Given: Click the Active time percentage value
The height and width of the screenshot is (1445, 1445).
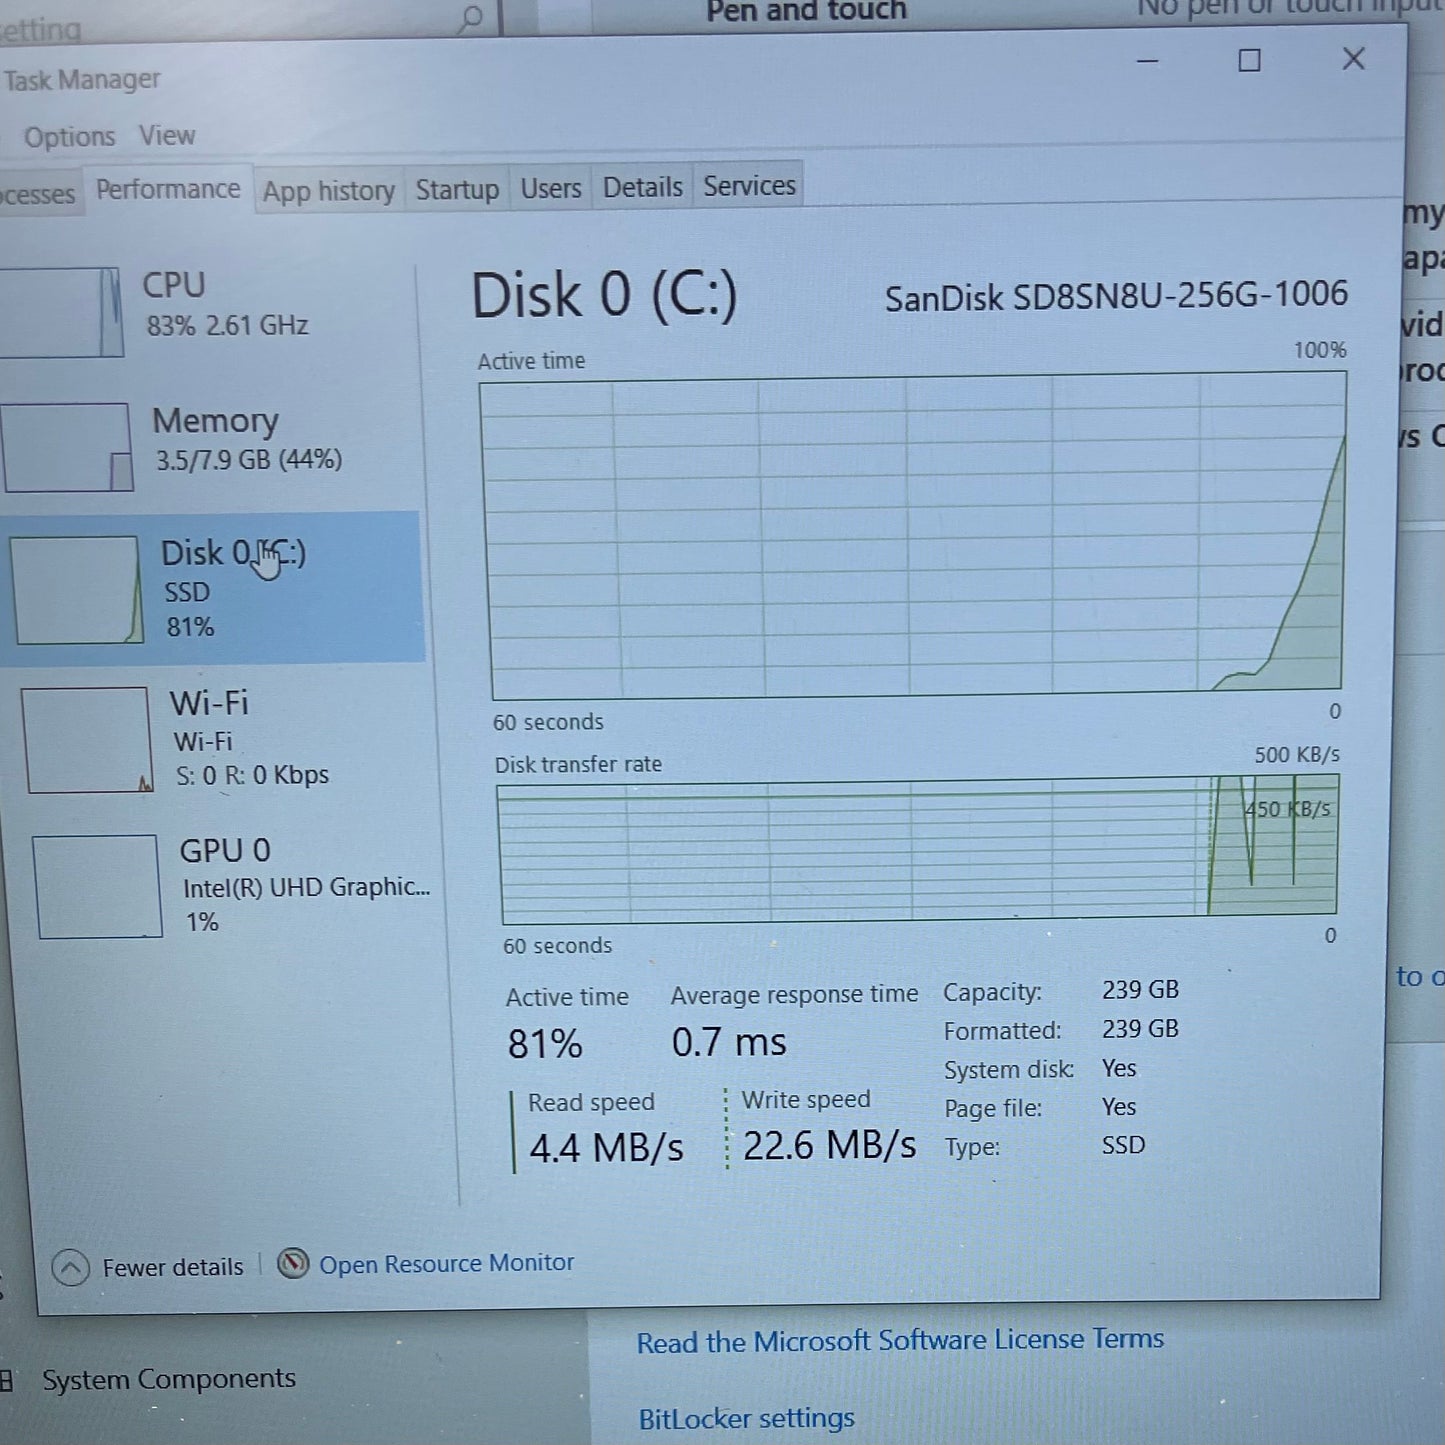Looking at the screenshot, I should coord(544,1043).
